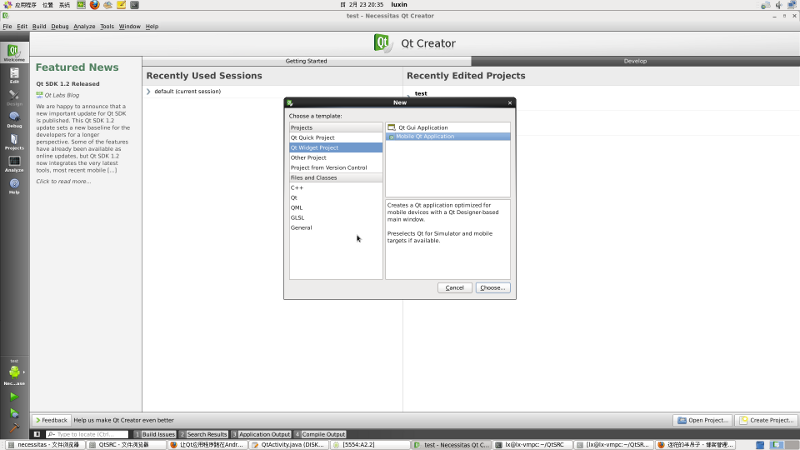Select Project from Version Control category
The height and width of the screenshot is (450, 800).
coord(336,167)
